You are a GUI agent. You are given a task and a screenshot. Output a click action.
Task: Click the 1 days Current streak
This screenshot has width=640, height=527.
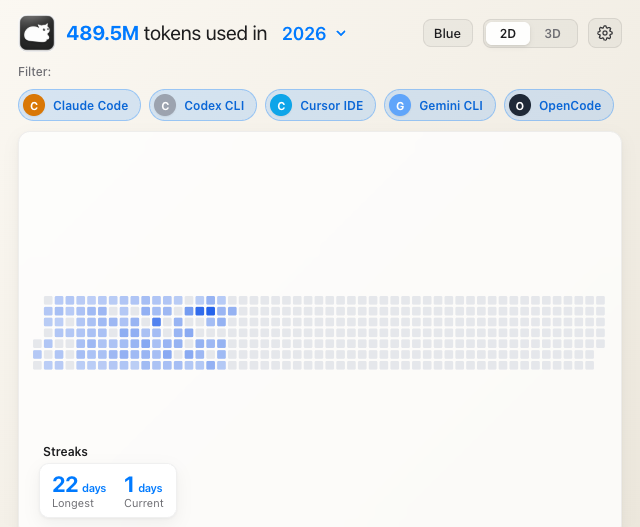click(143, 491)
